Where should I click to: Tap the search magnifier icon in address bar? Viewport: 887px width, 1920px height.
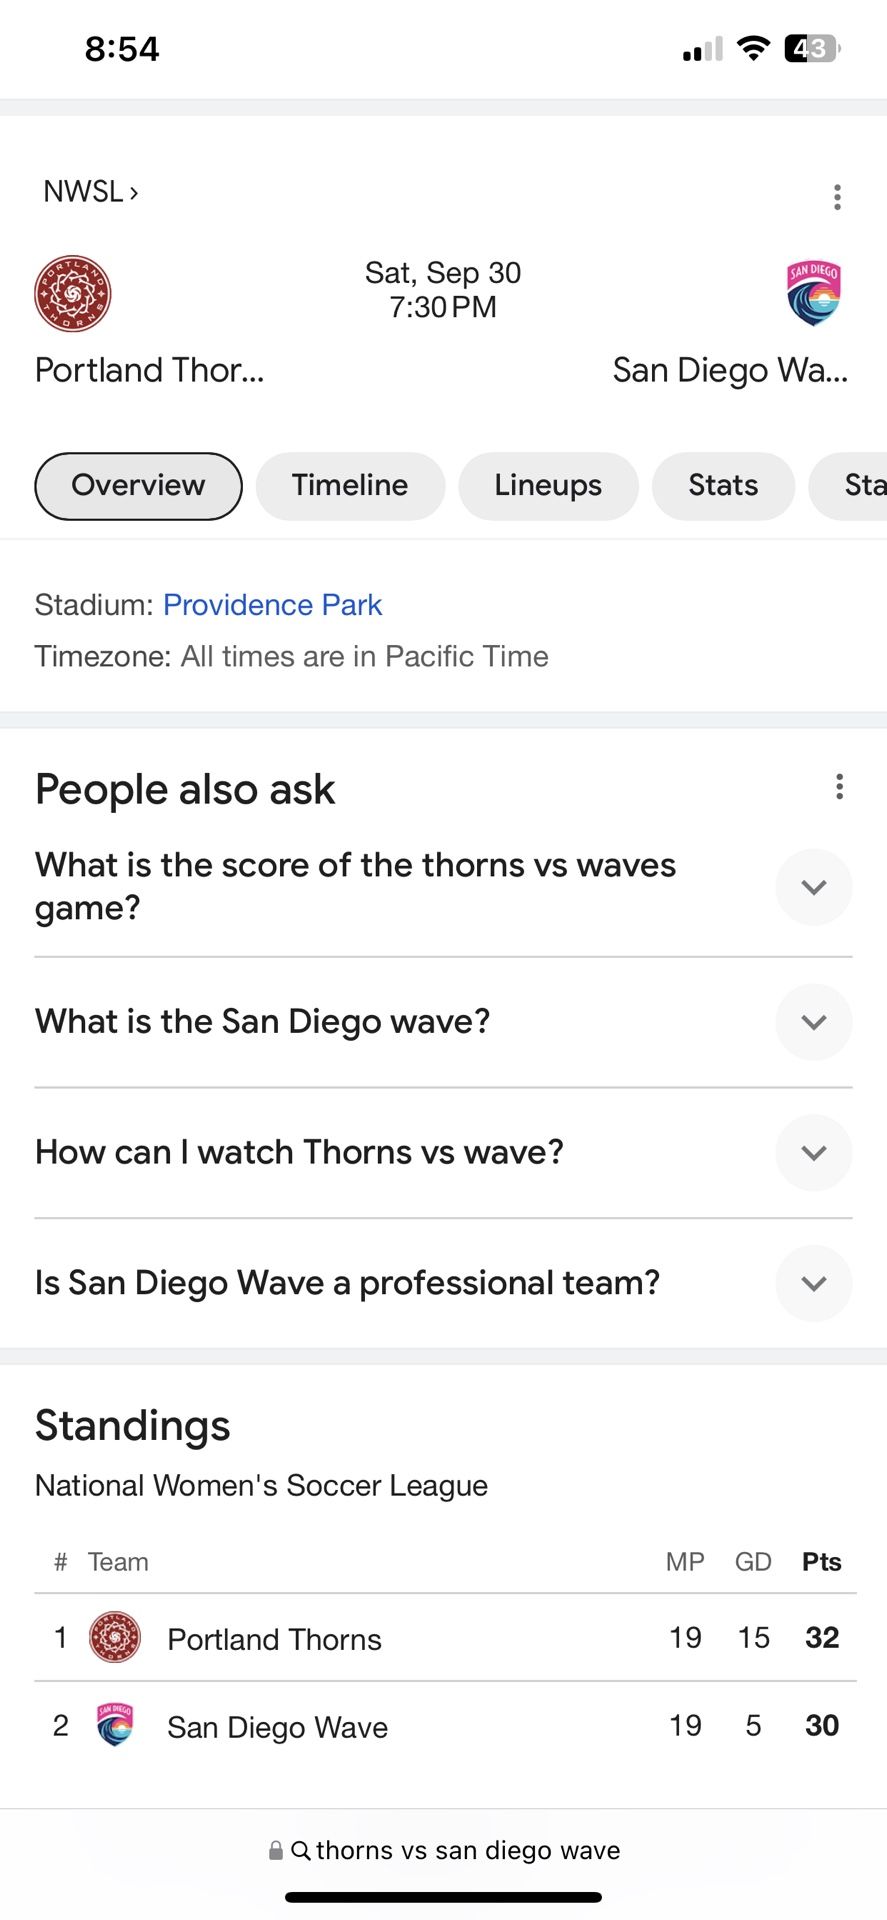(300, 1851)
